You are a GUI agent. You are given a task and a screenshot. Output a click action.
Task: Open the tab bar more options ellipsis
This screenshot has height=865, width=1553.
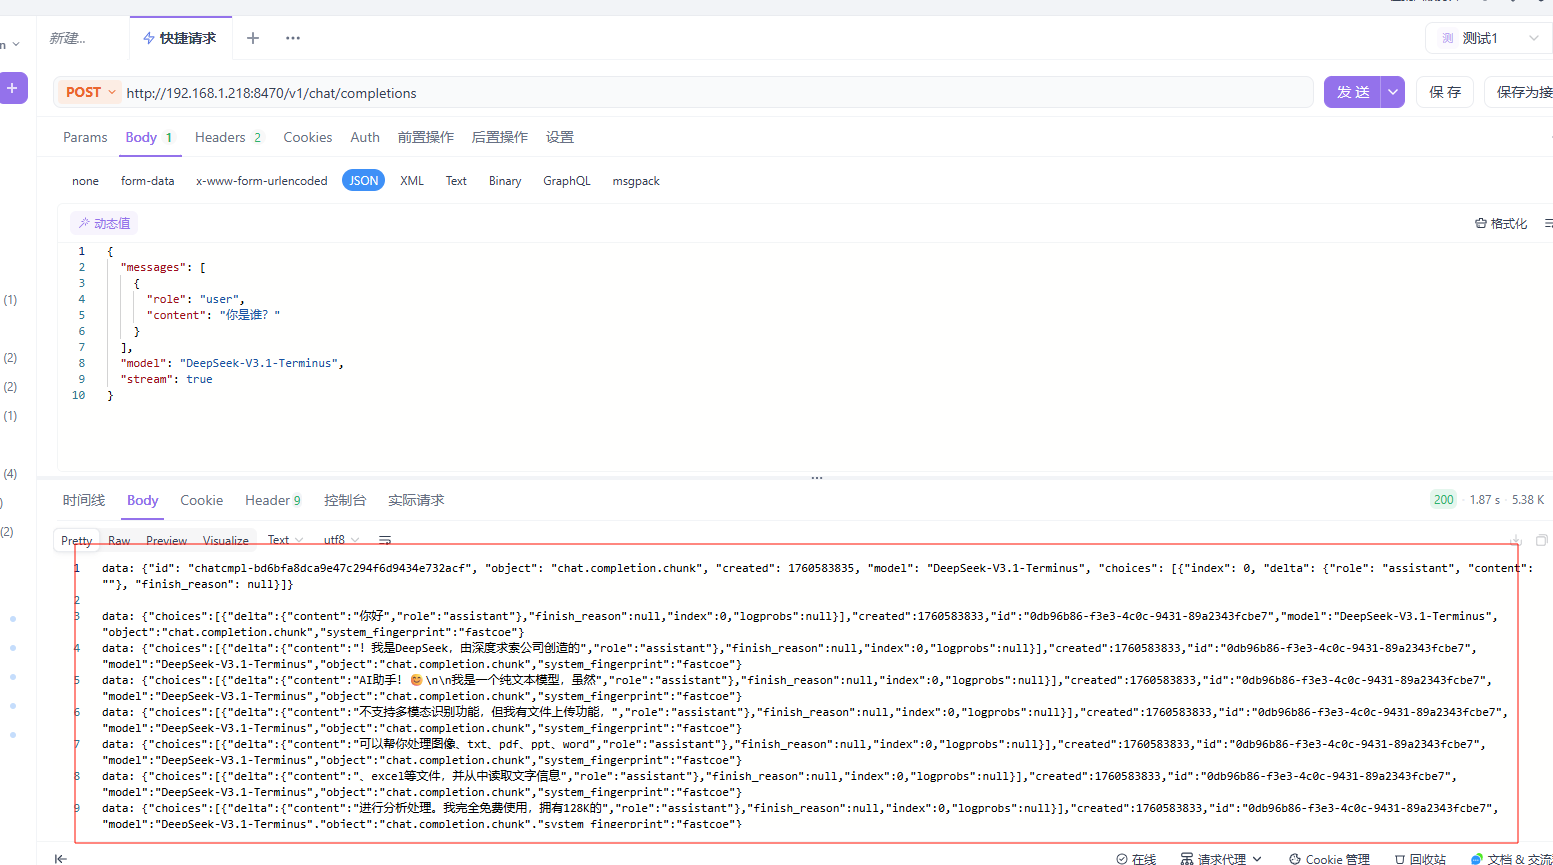pyautogui.click(x=293, y=38)
